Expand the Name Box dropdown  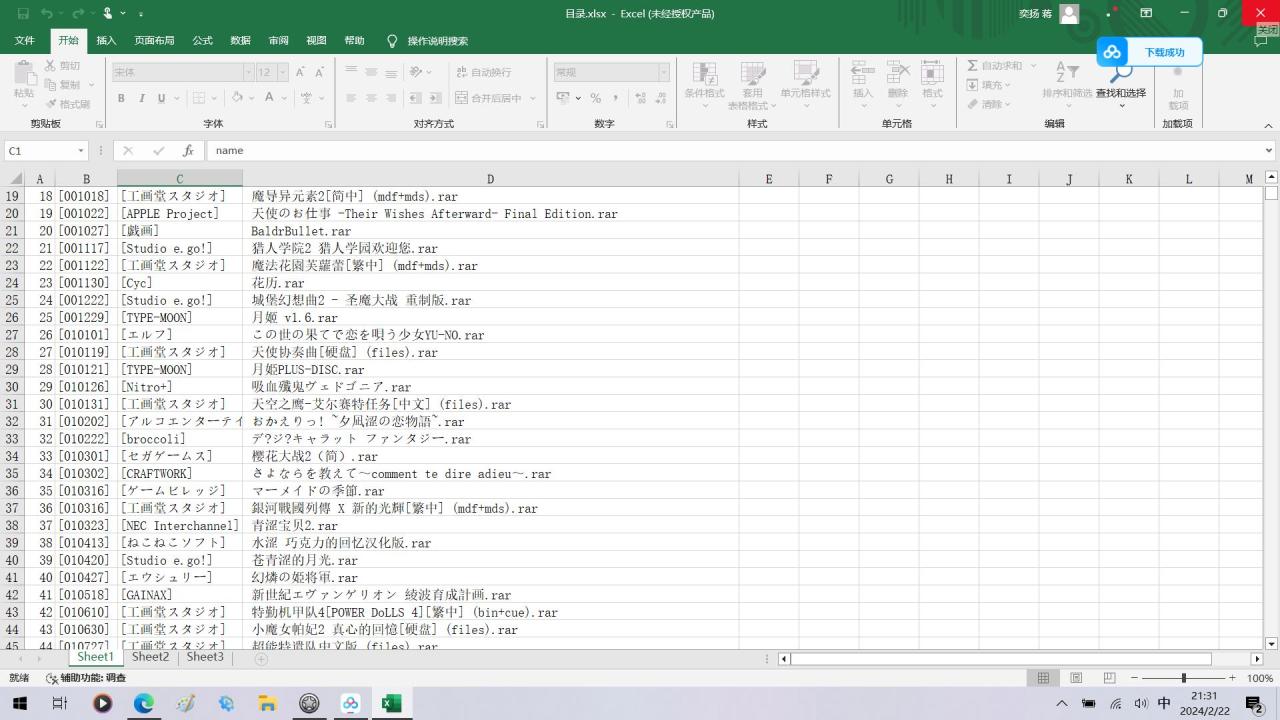(x=81, y=150)
